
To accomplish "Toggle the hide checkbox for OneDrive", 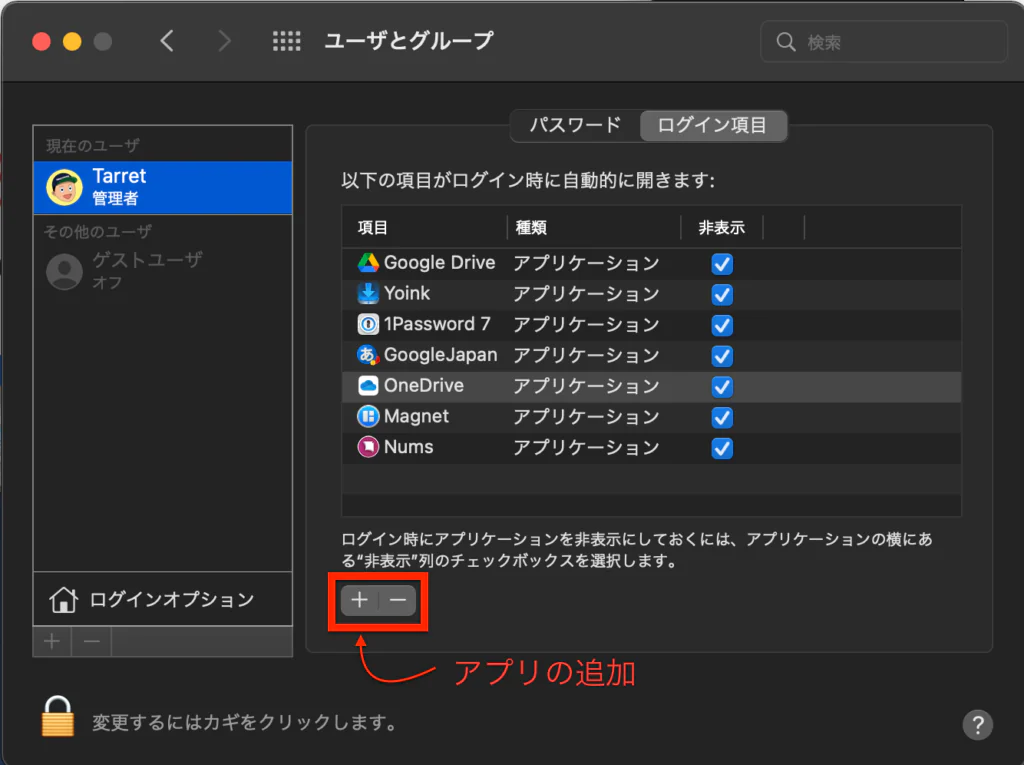I will (x=721, y=386).
